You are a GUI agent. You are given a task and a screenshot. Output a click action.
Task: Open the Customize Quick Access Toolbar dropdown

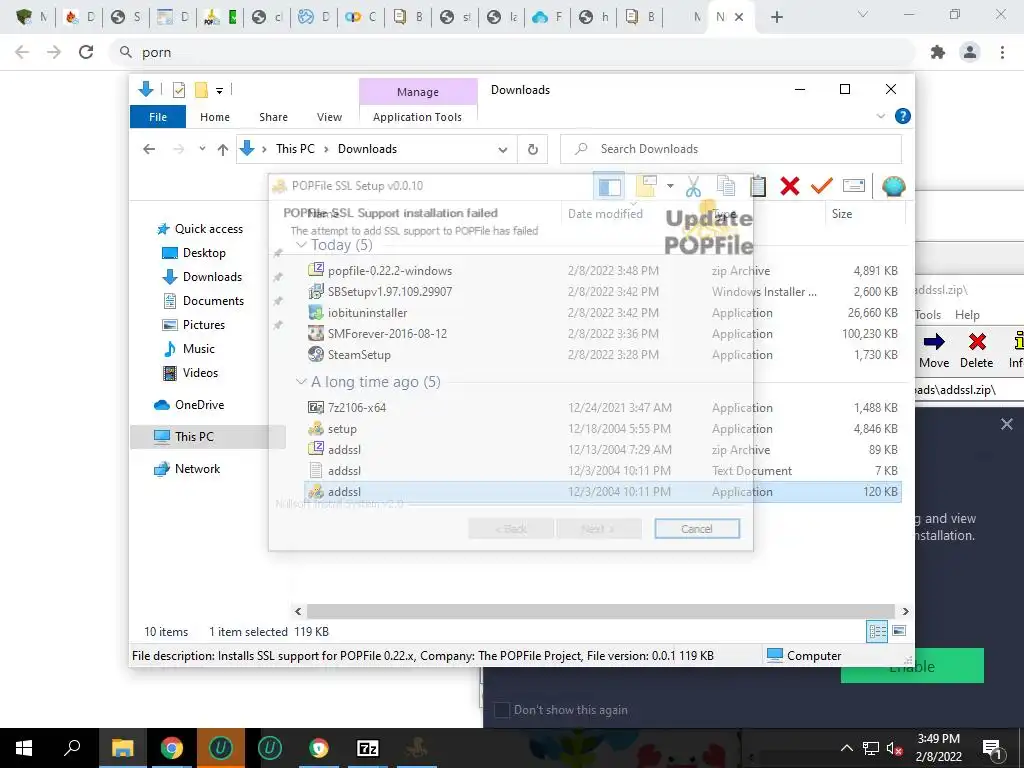[219, 91]
